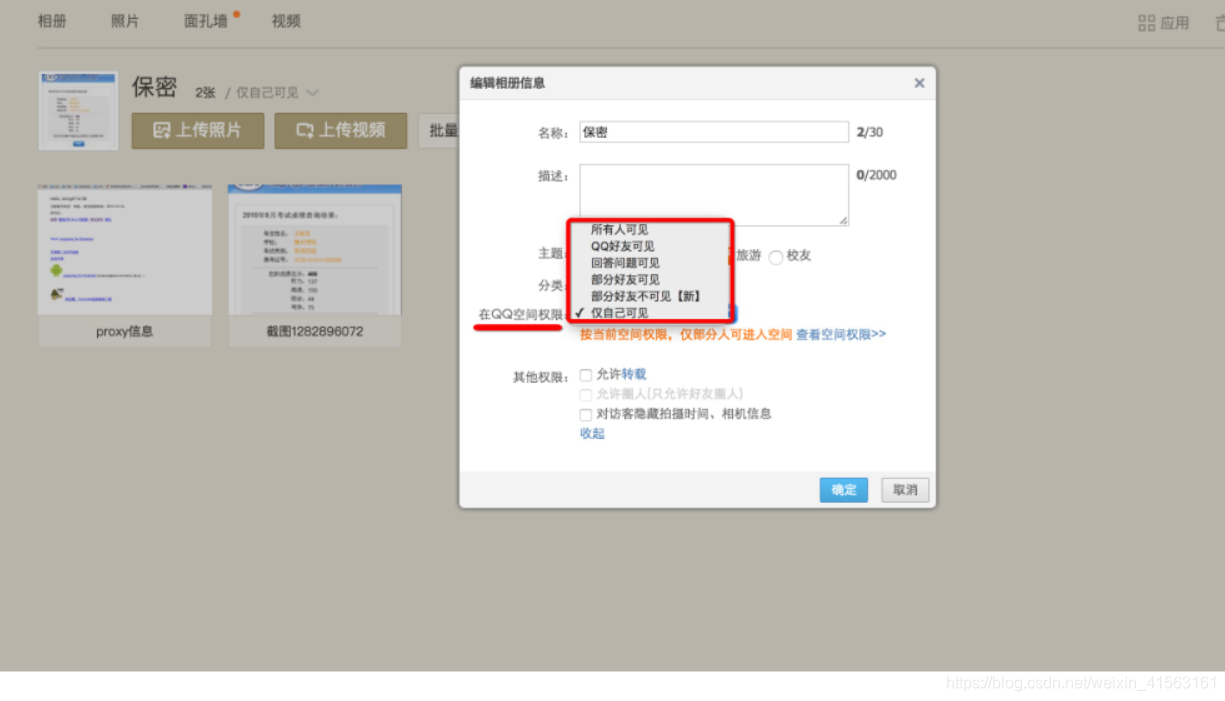Open the 相册 tab
Screen dimensions: 1225x701
click(x=52, y=21)
